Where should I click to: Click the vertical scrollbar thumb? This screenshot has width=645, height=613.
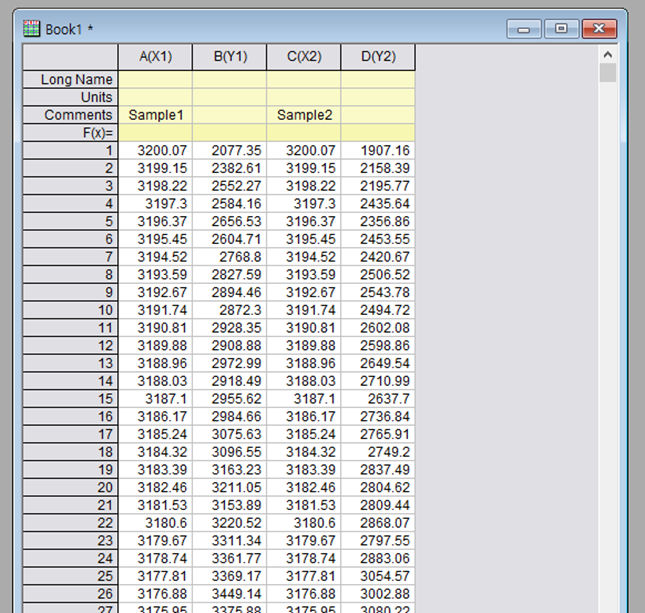(608, 72)
